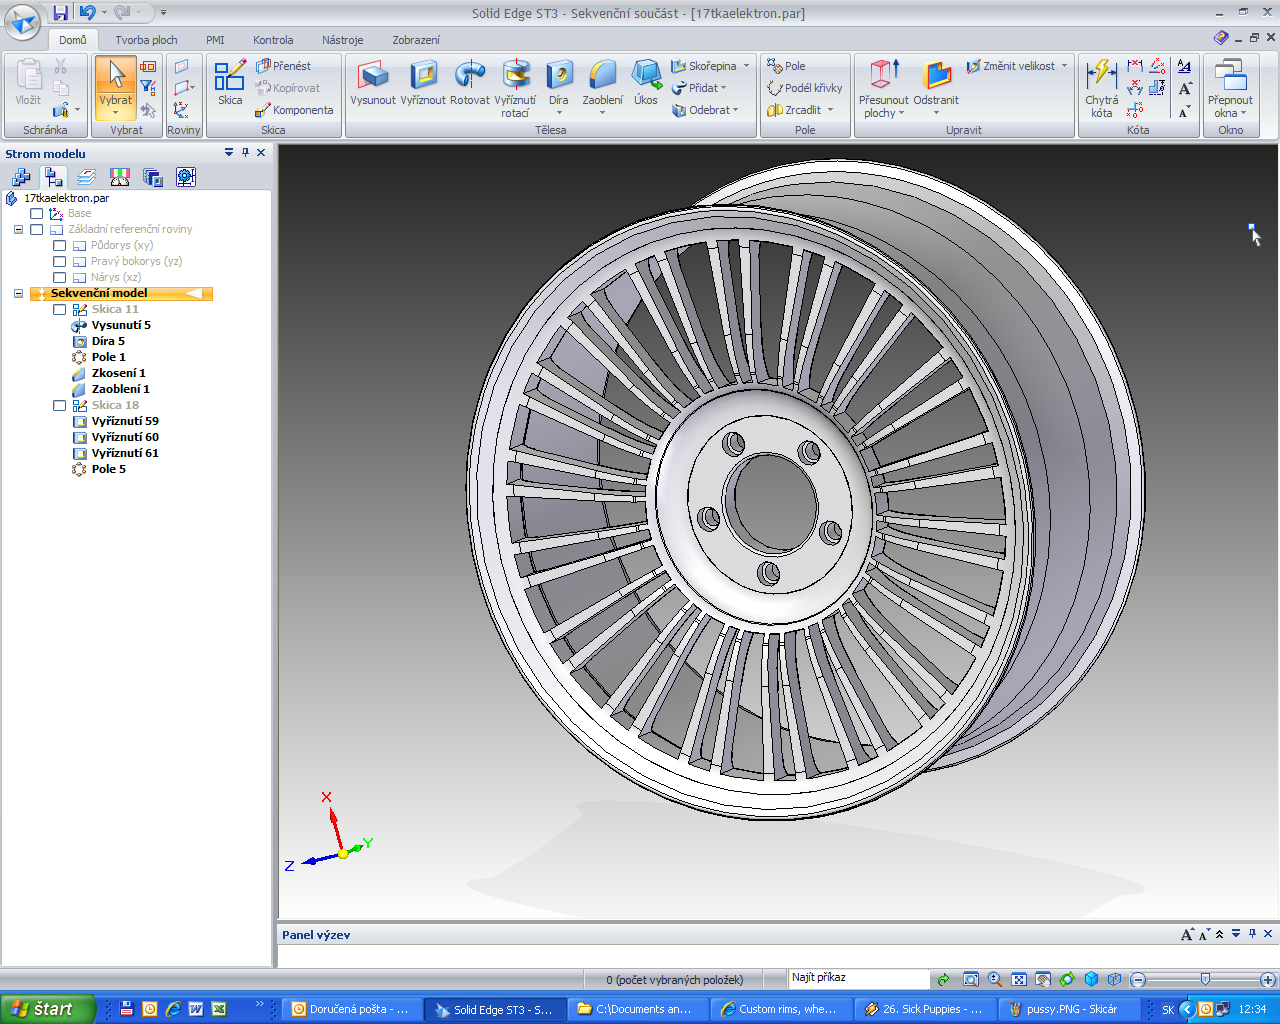
Task: Collapse the Sekvenční model tree node
Action: point(18,294)
